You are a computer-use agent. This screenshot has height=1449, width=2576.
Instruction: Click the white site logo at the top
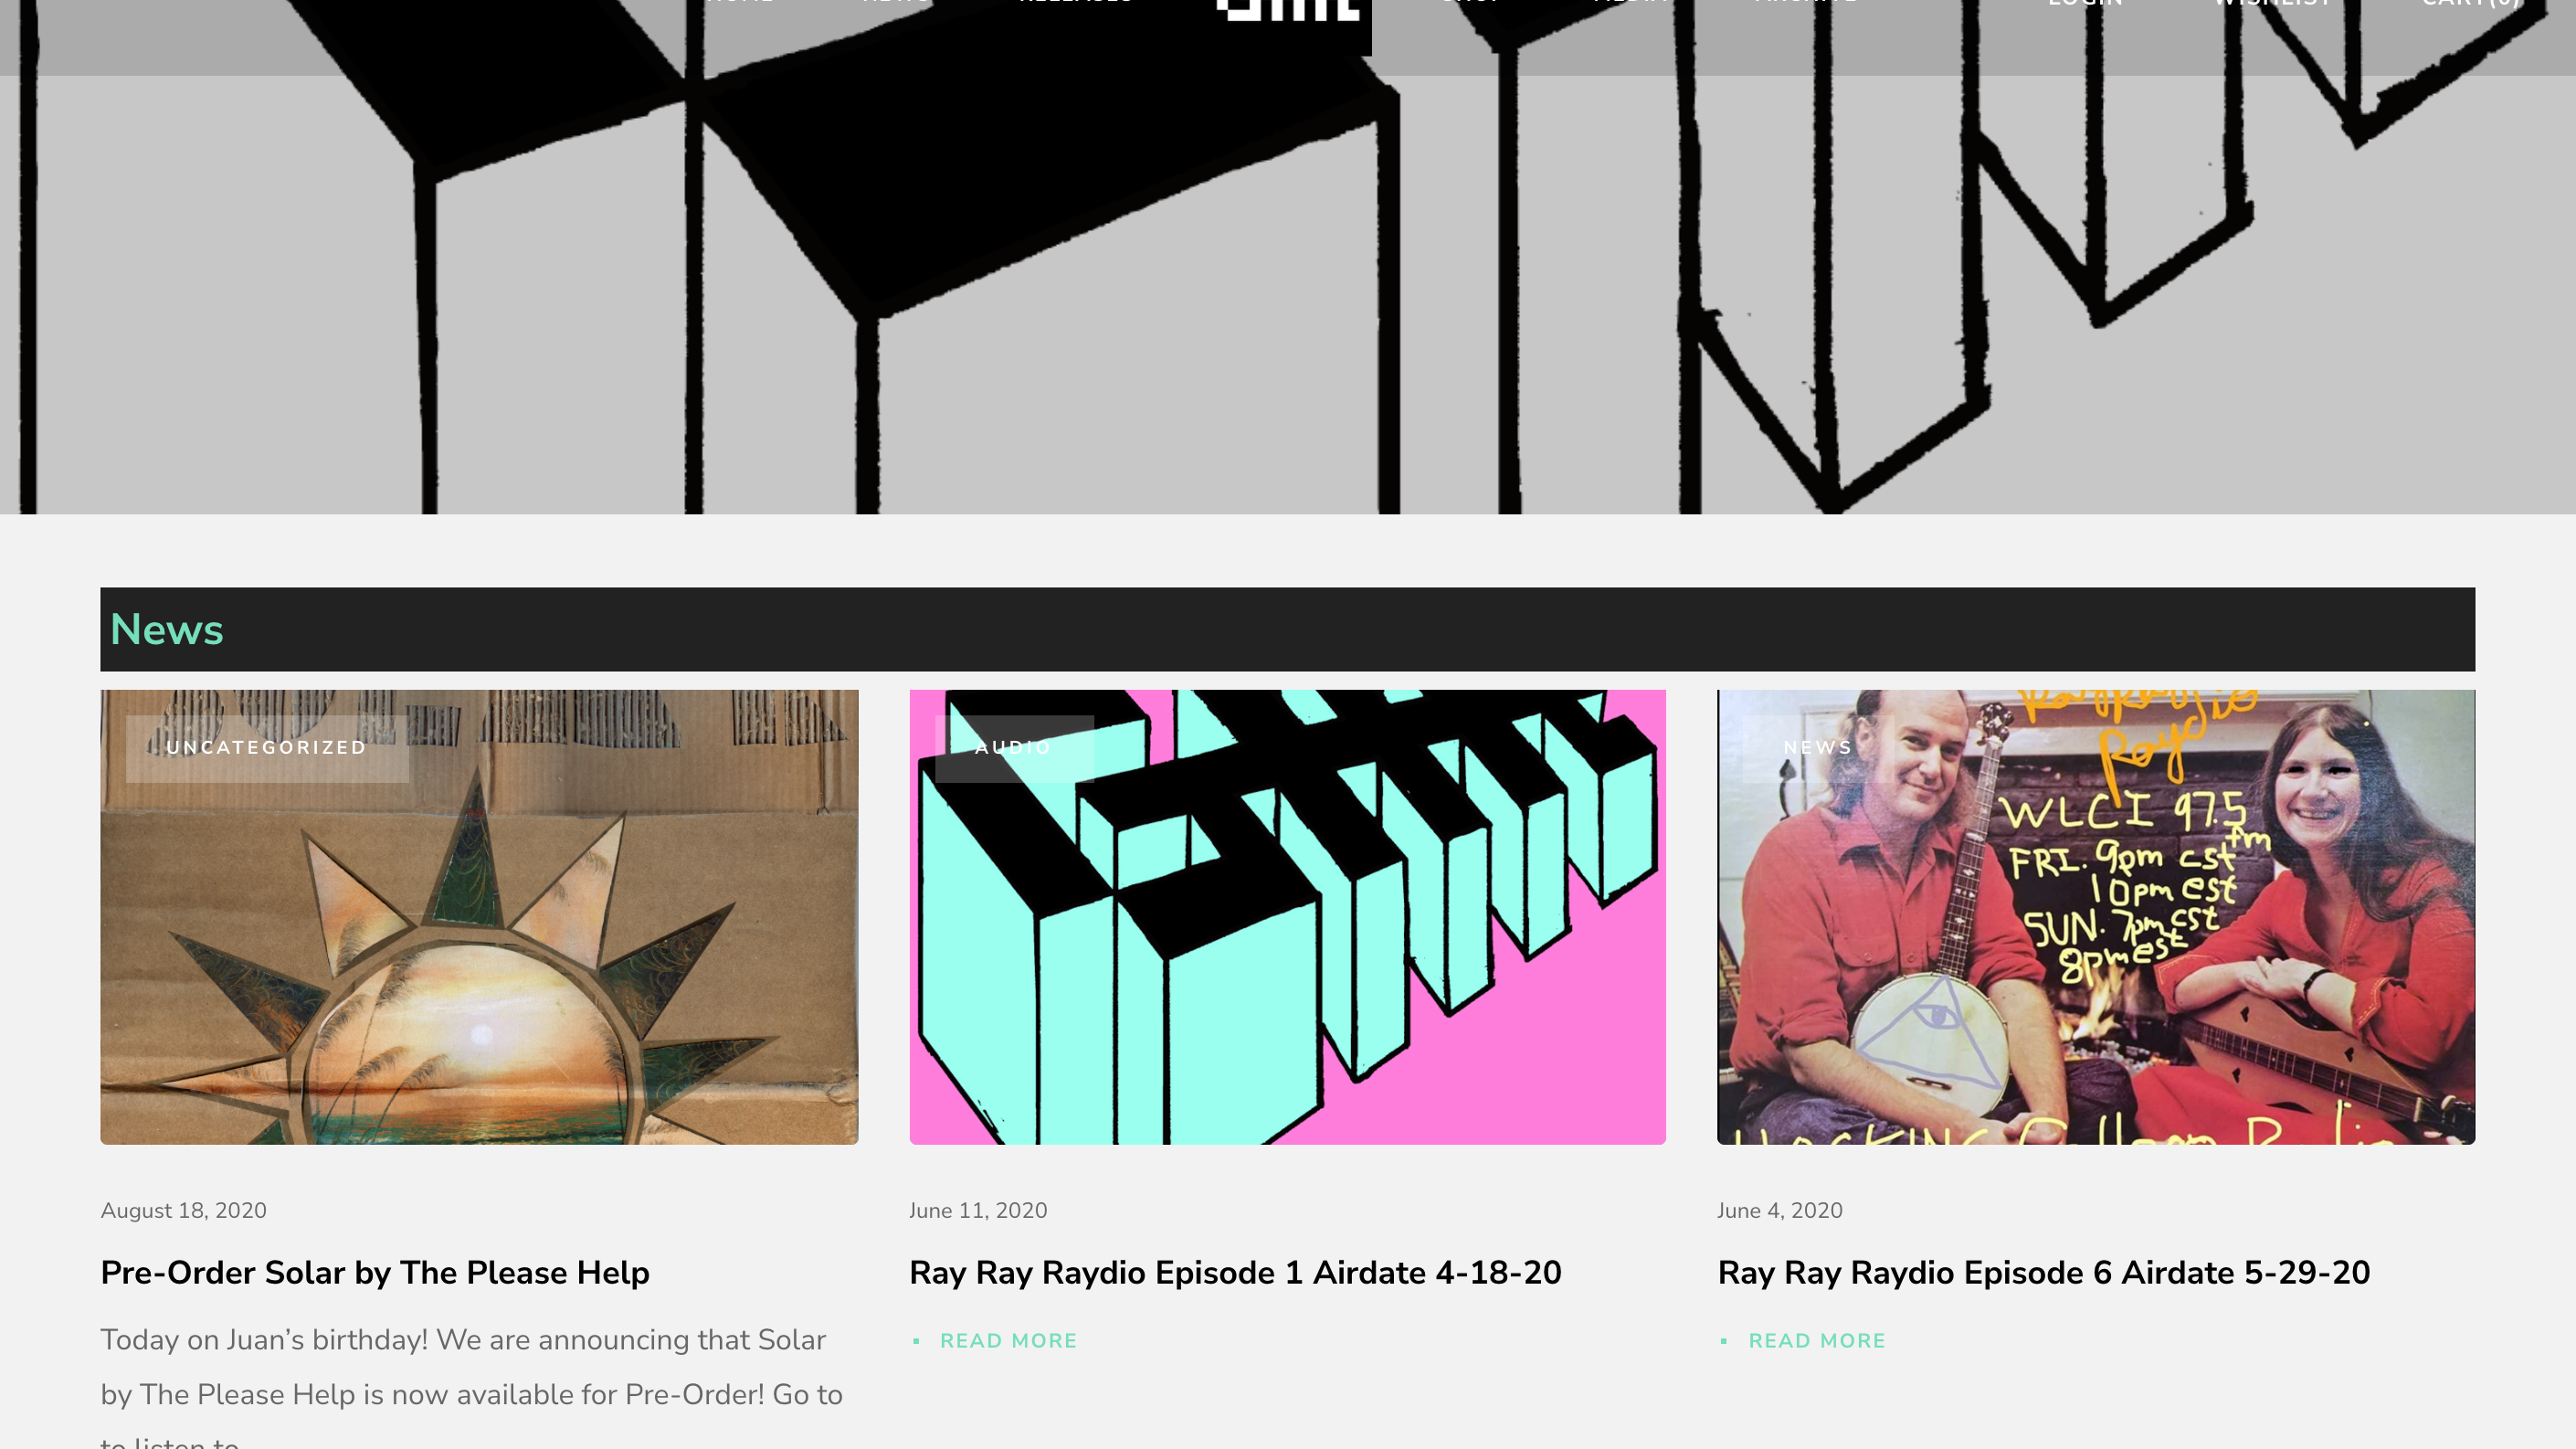click(x=1287, y=10)
